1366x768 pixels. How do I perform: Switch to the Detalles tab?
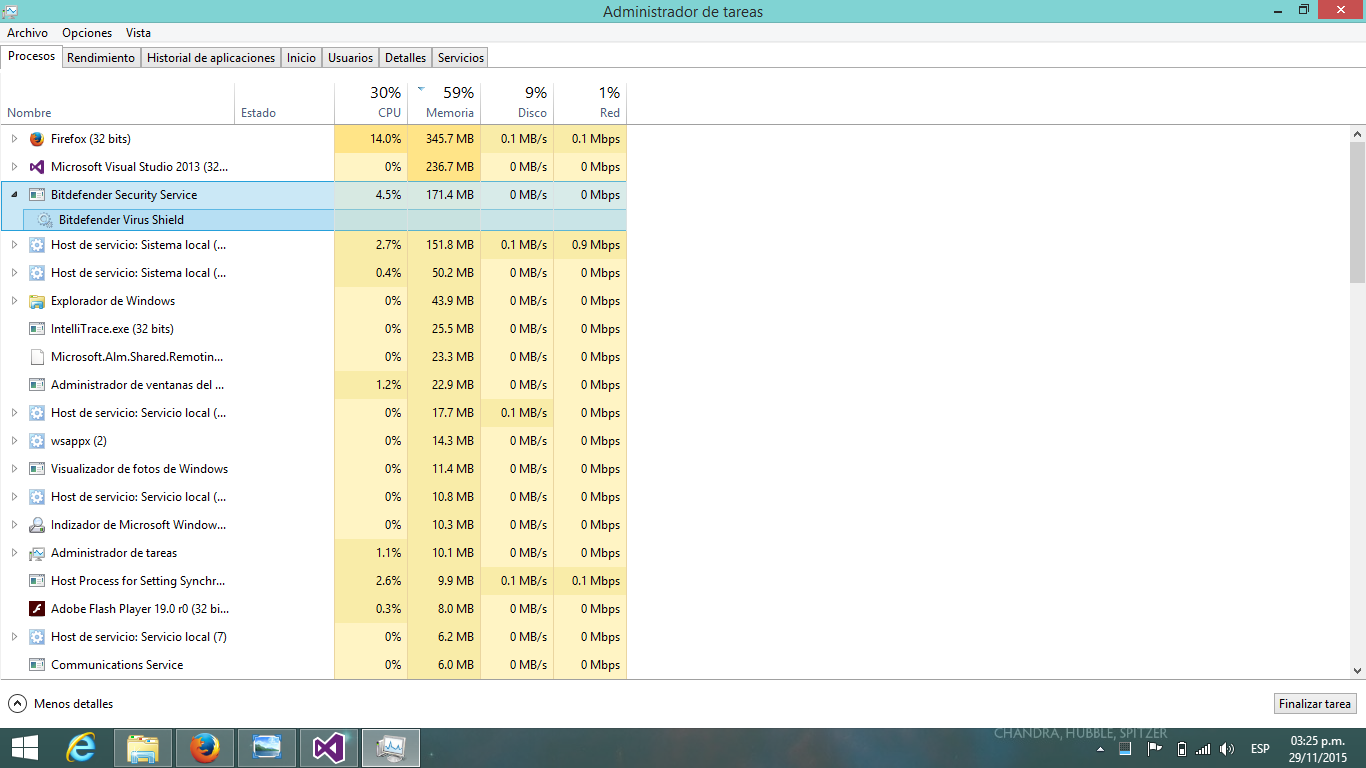point(405,58)
